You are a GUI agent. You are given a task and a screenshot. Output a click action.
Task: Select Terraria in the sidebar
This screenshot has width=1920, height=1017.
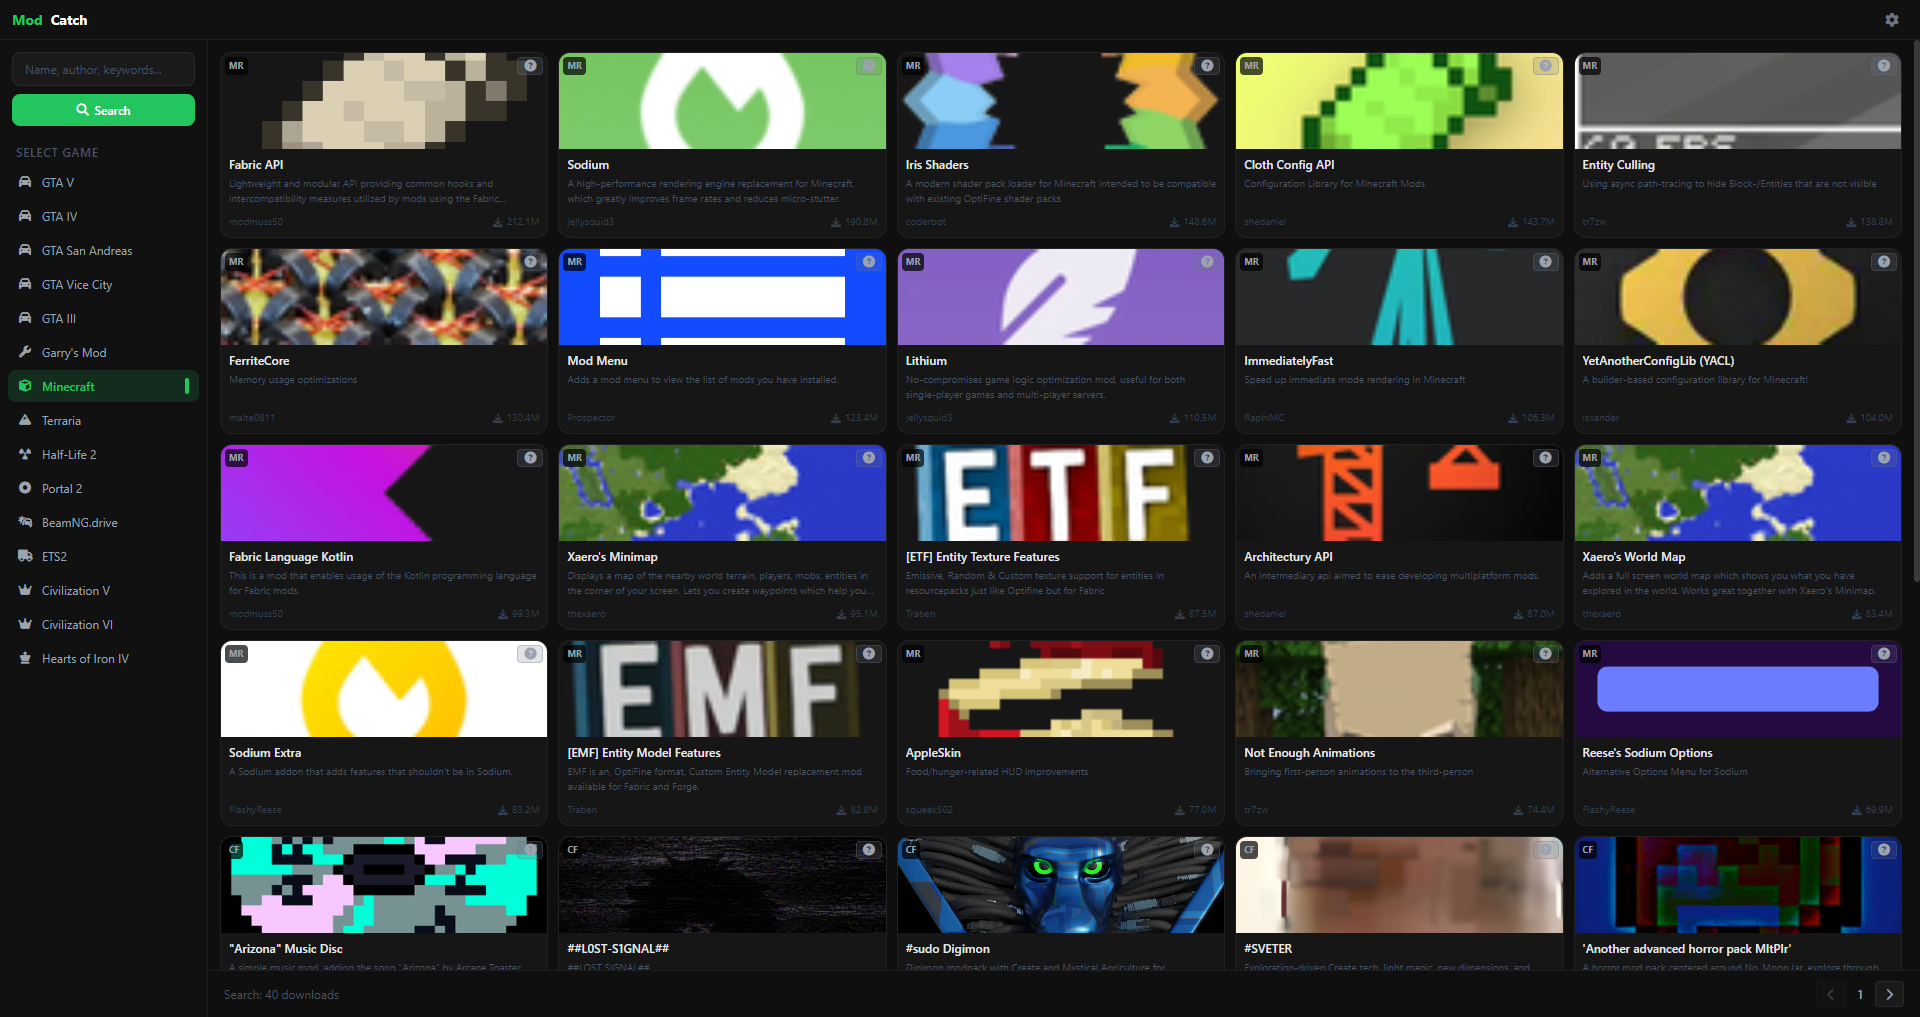click(103, 421)
